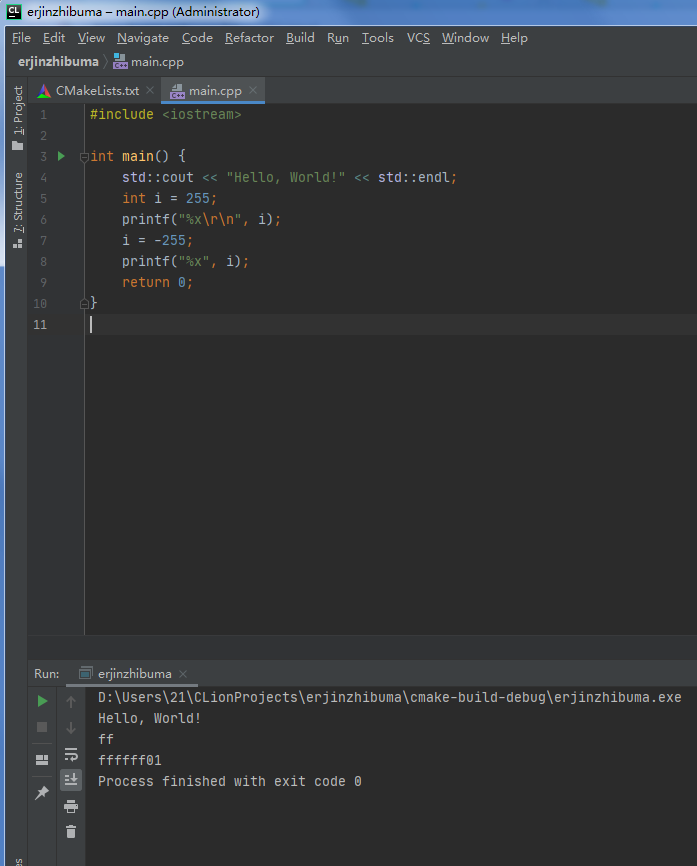The image size is (697, 866).
Task: Close the erjinzhibuma Run tab
Action: point(183,674)
